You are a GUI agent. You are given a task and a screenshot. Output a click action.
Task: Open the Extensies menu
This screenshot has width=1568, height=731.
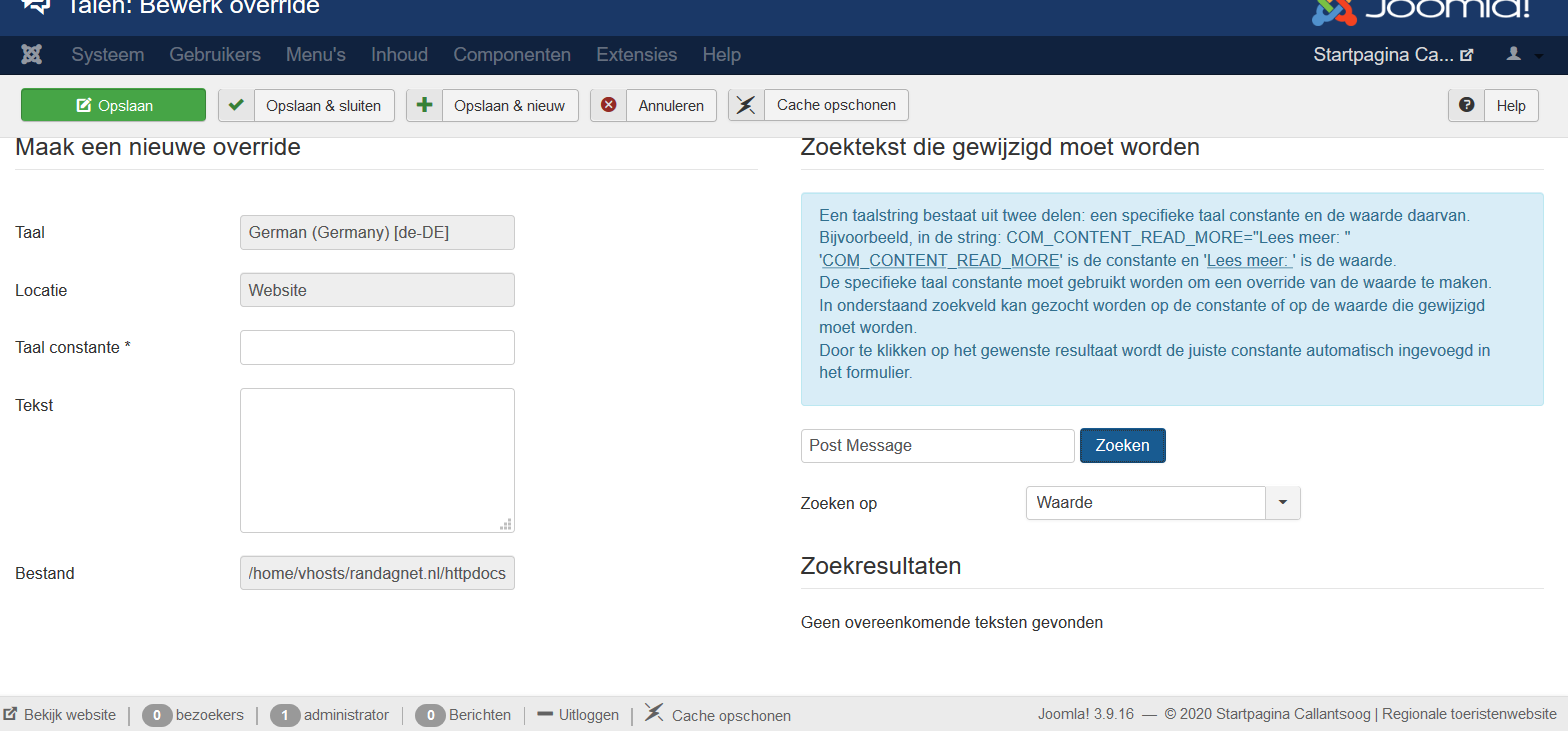pyautogui.click(x=636, y=55)
